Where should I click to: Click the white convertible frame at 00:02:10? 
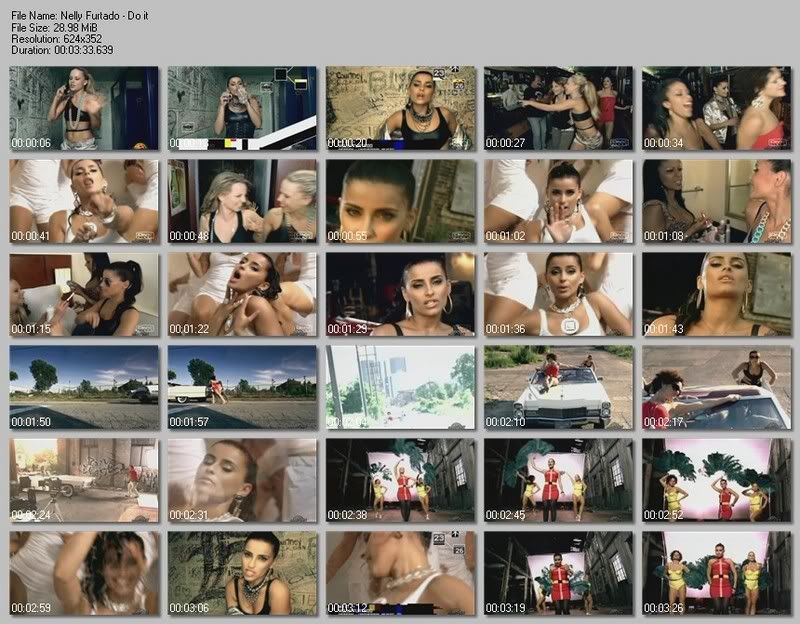tap(559, 388)
